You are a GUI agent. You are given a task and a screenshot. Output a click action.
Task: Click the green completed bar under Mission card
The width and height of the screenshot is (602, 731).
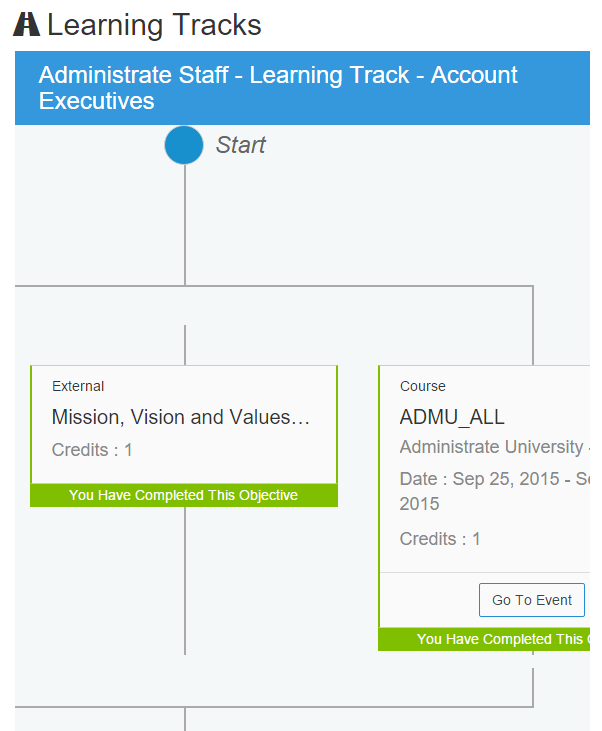[x=184, y=495]
